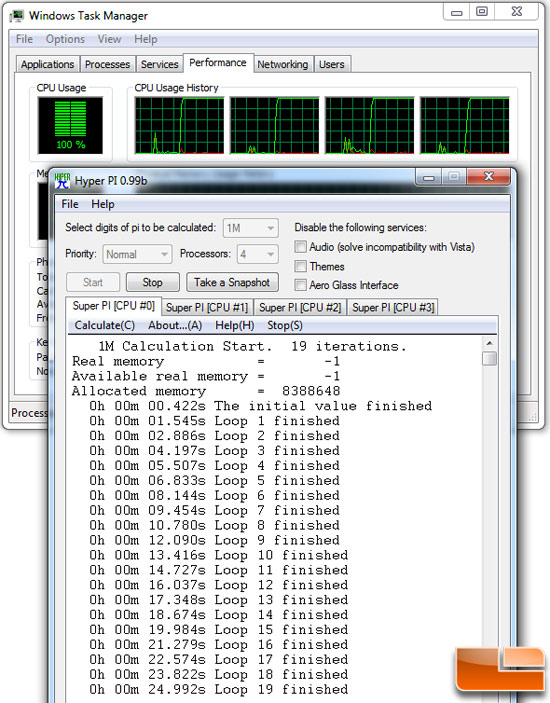
Task: Enable the Audio service disable checkbox
Action: point(300,247)
